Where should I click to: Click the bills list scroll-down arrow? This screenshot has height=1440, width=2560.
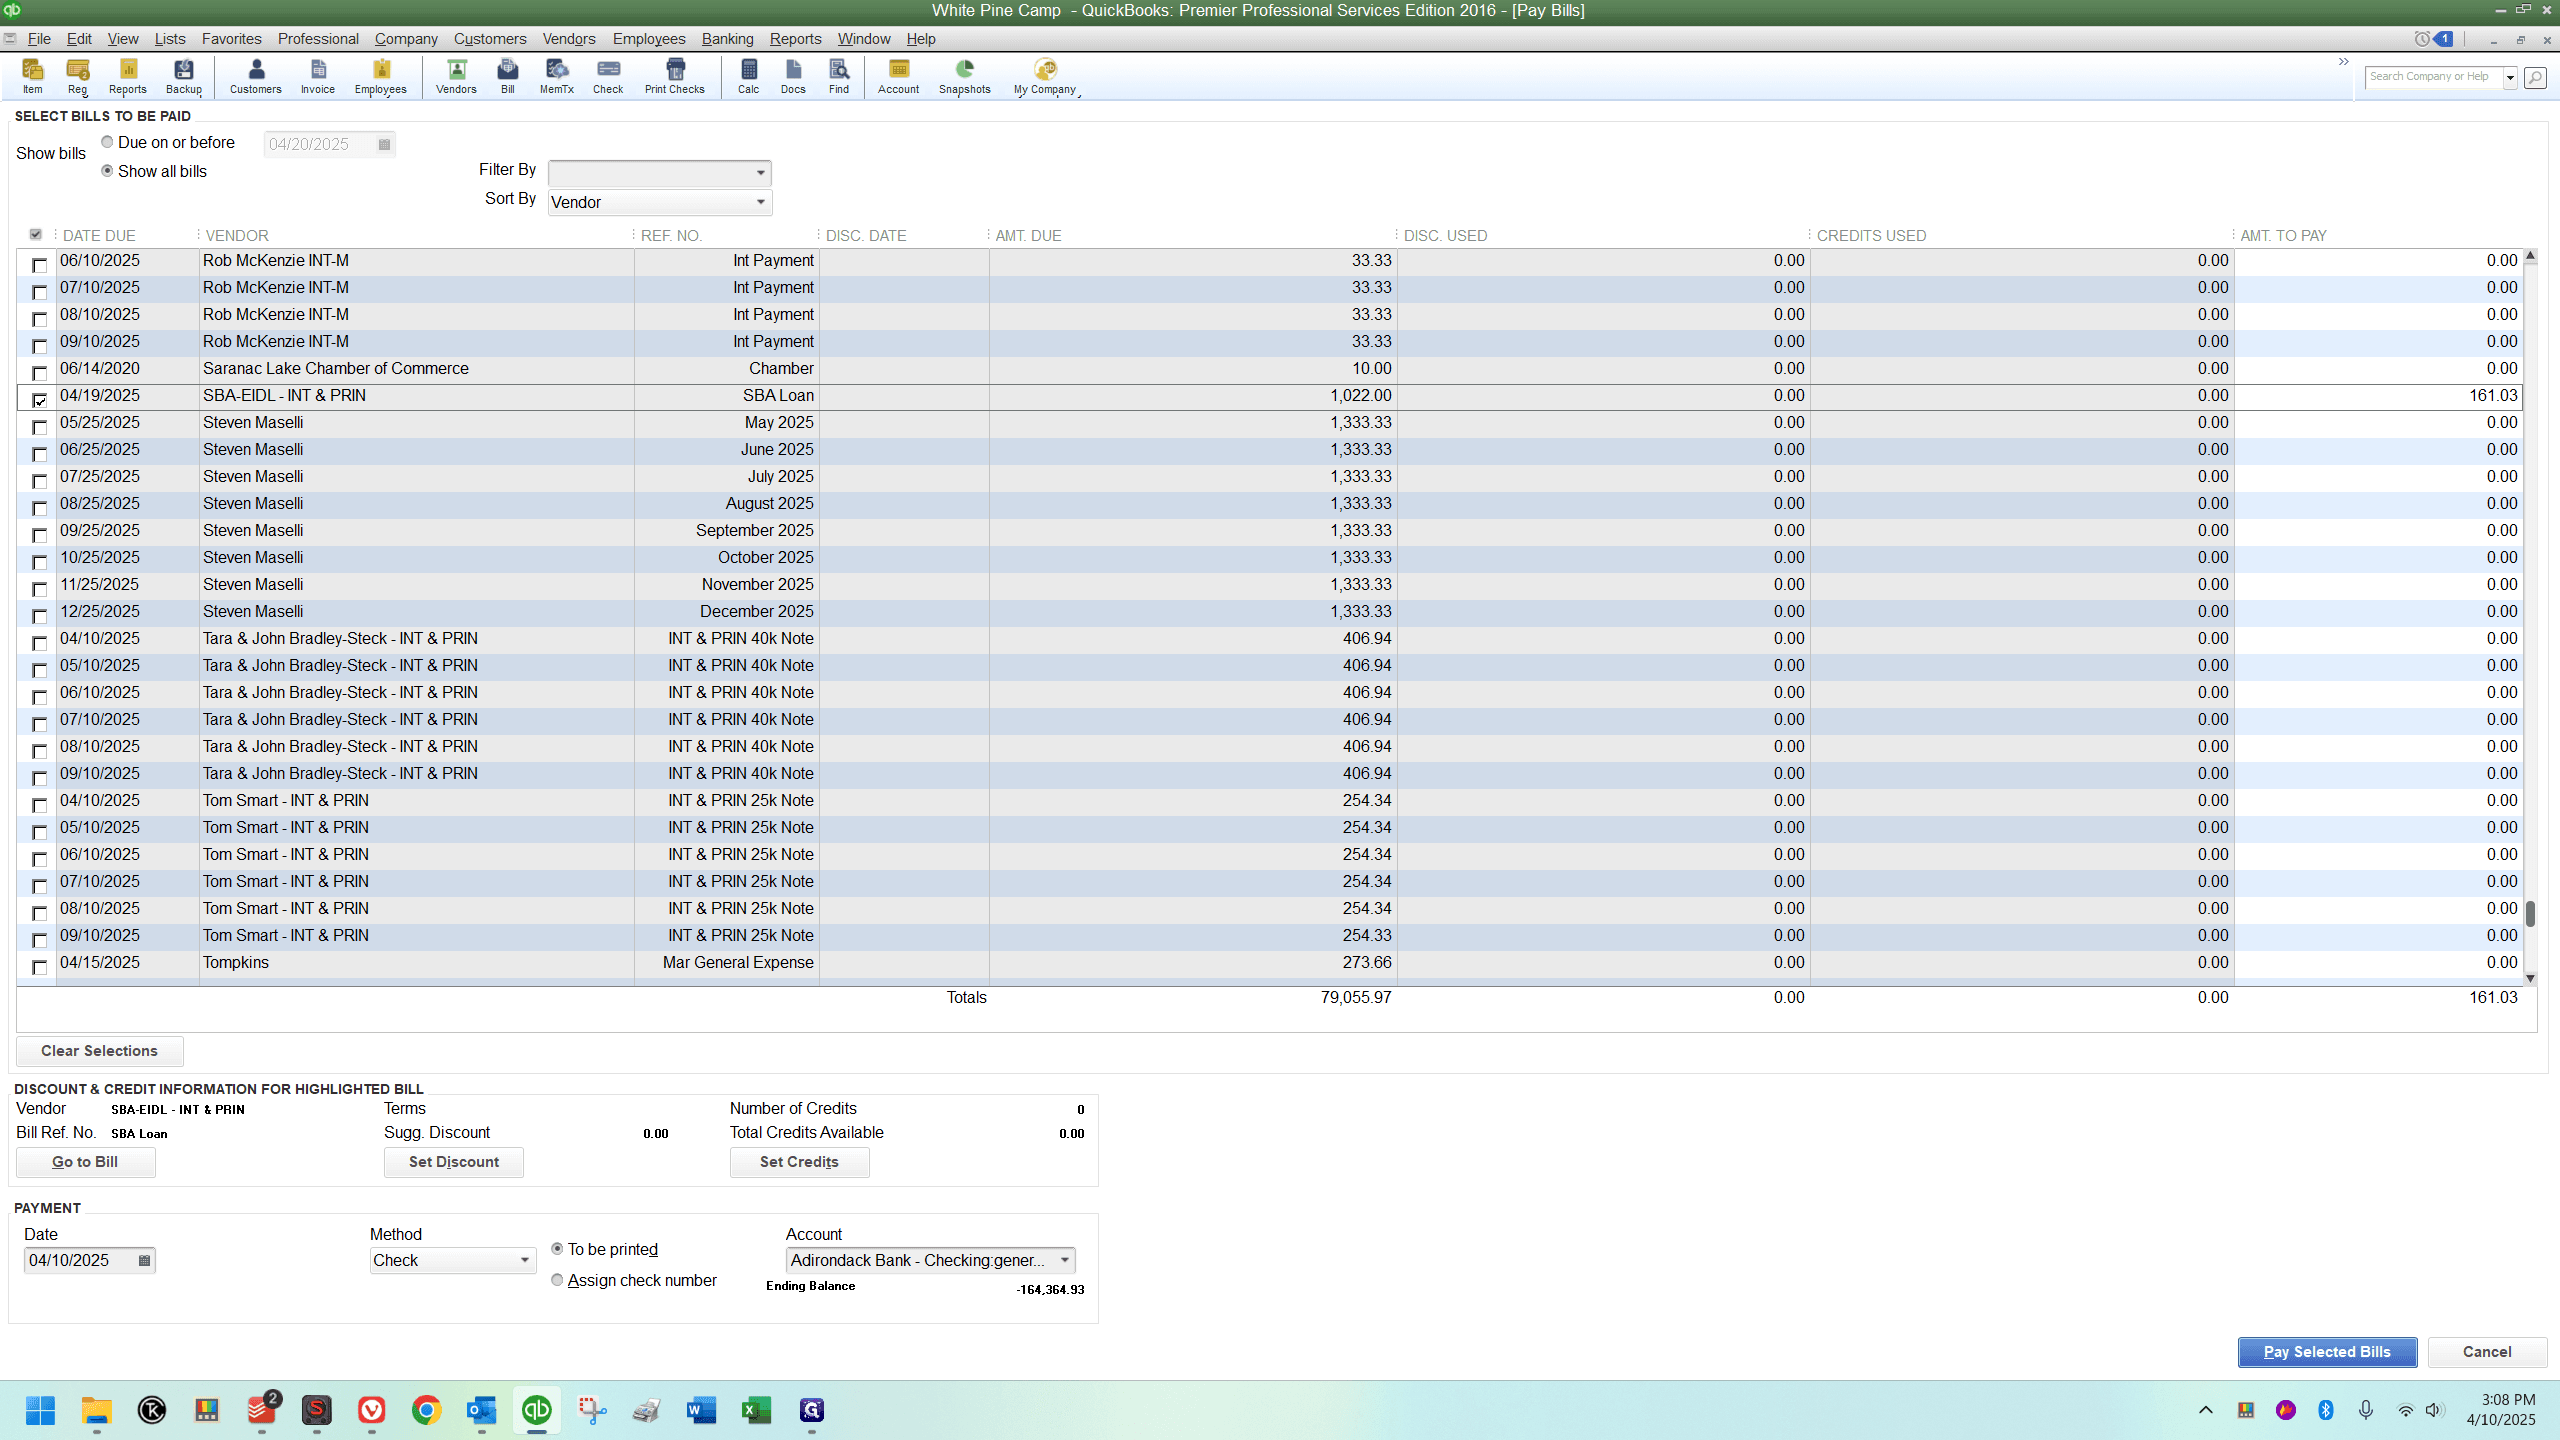click(2531, 979)
